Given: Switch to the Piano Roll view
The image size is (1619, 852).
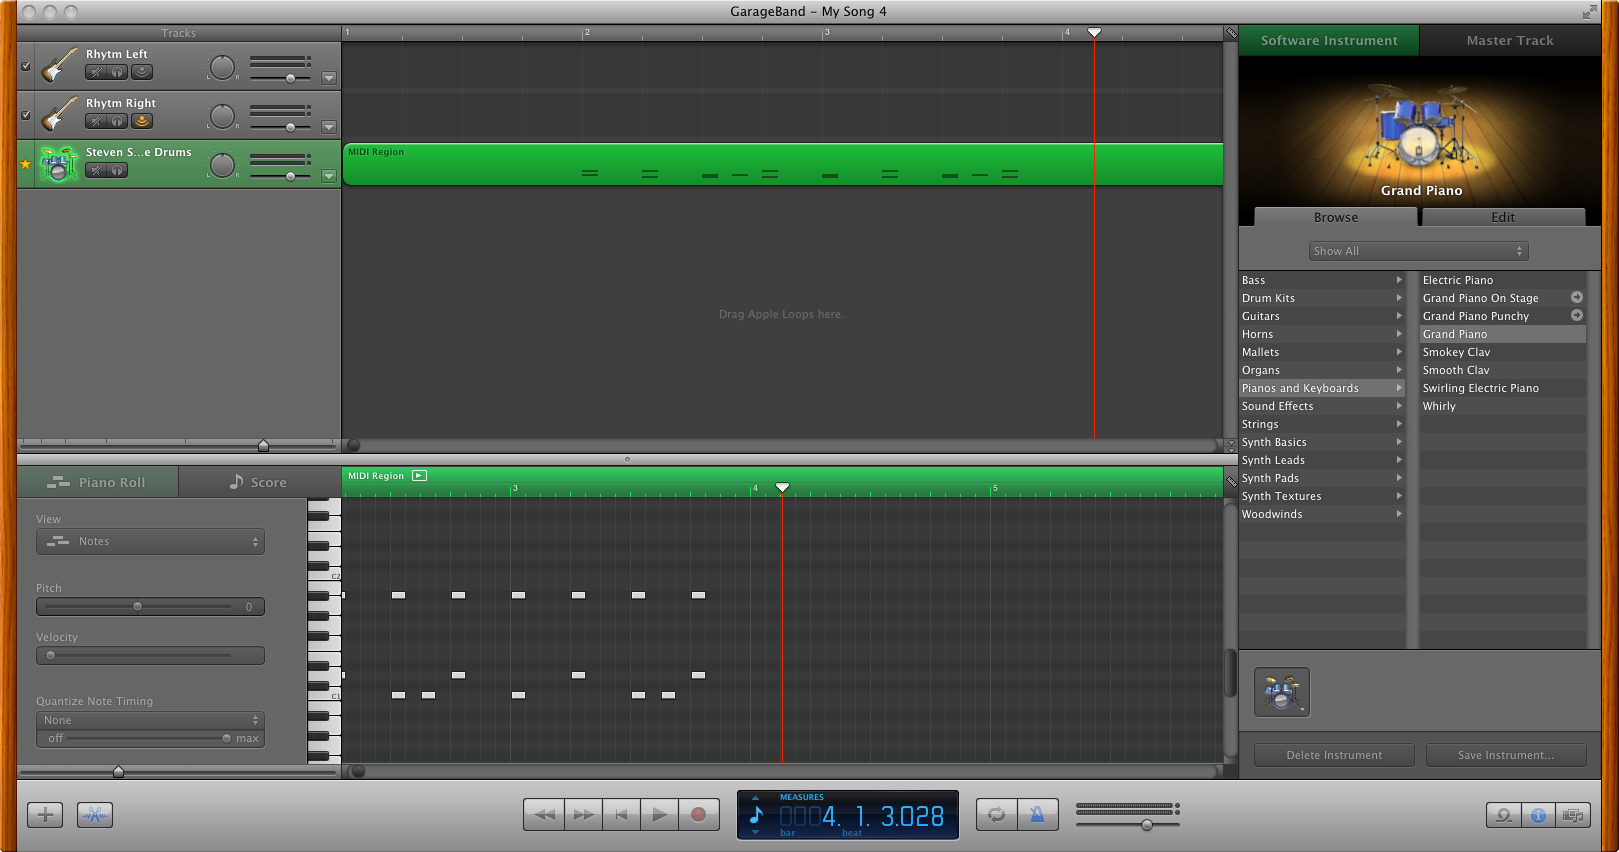Looking at the screenshot, I should [x=98, y=482].
